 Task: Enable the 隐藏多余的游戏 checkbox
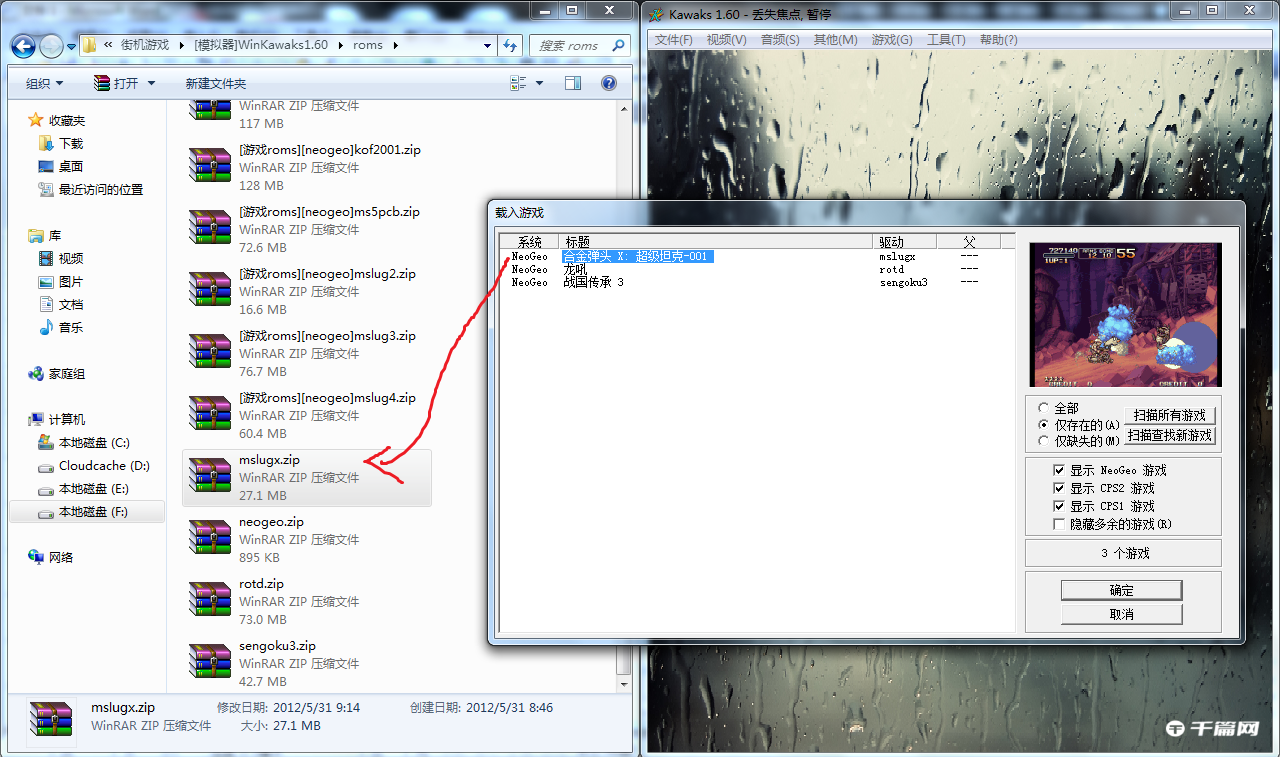1059,524
